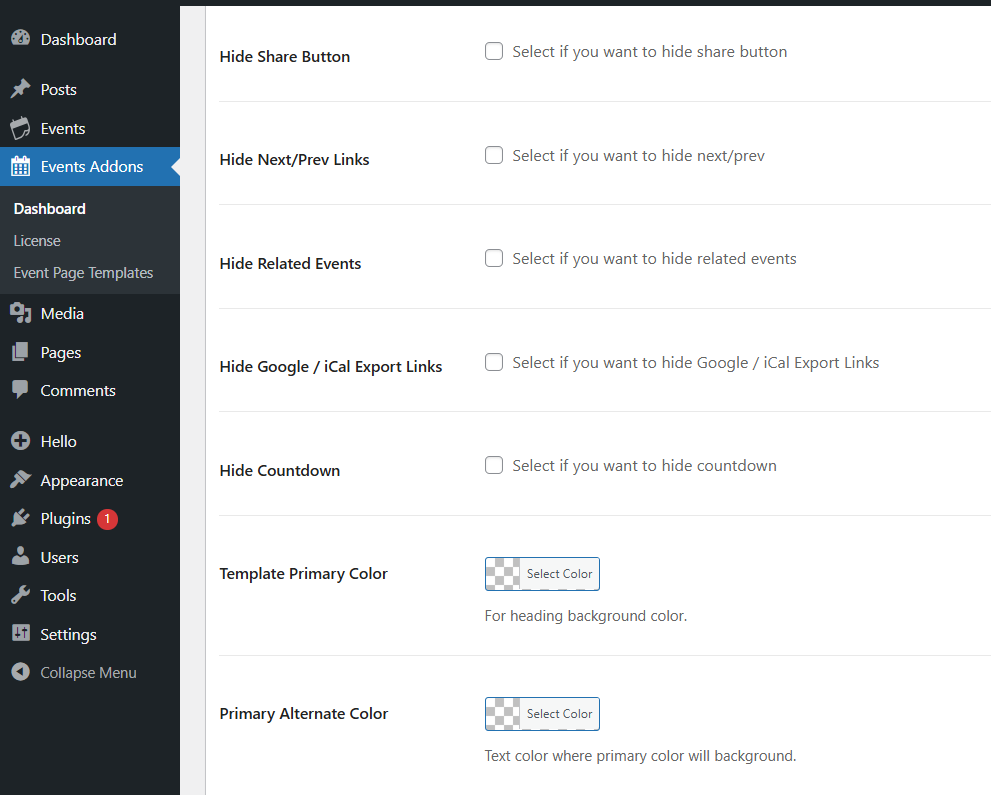Screen dimensions: 991x795
Task: Click the Tools wrench icon
Action: tap(20, 595)
